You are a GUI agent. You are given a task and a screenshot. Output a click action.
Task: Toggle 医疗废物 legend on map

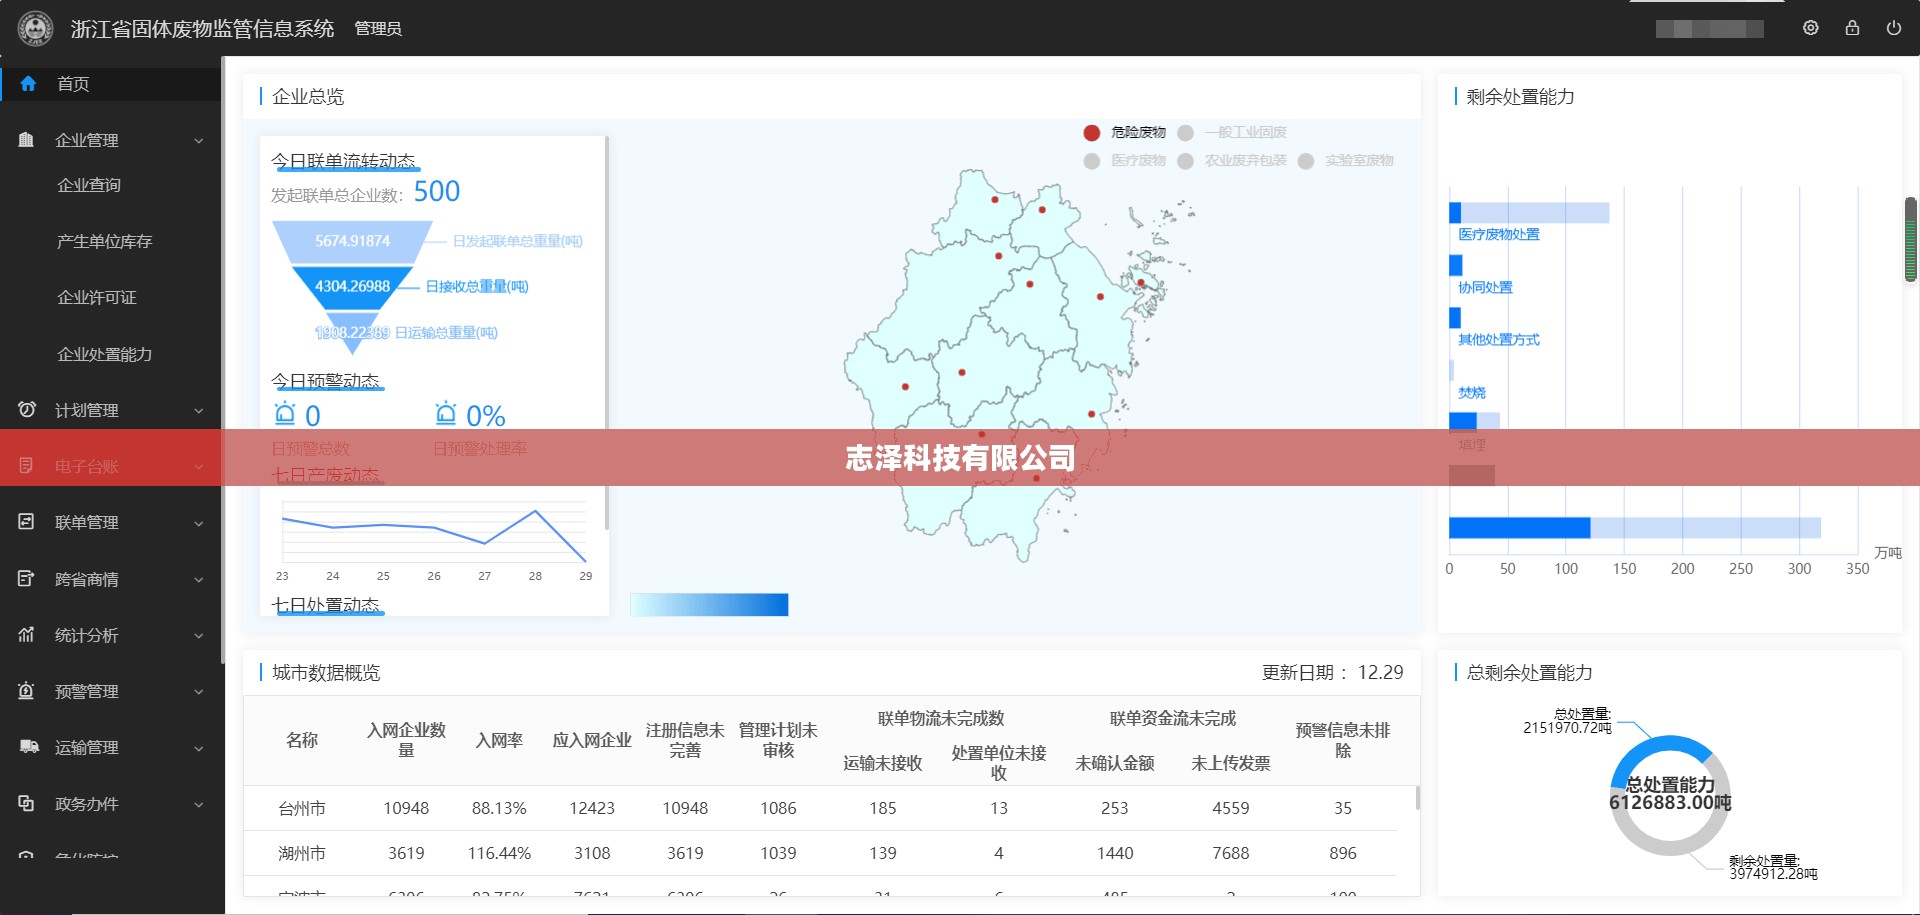[x=1124, y=160]
